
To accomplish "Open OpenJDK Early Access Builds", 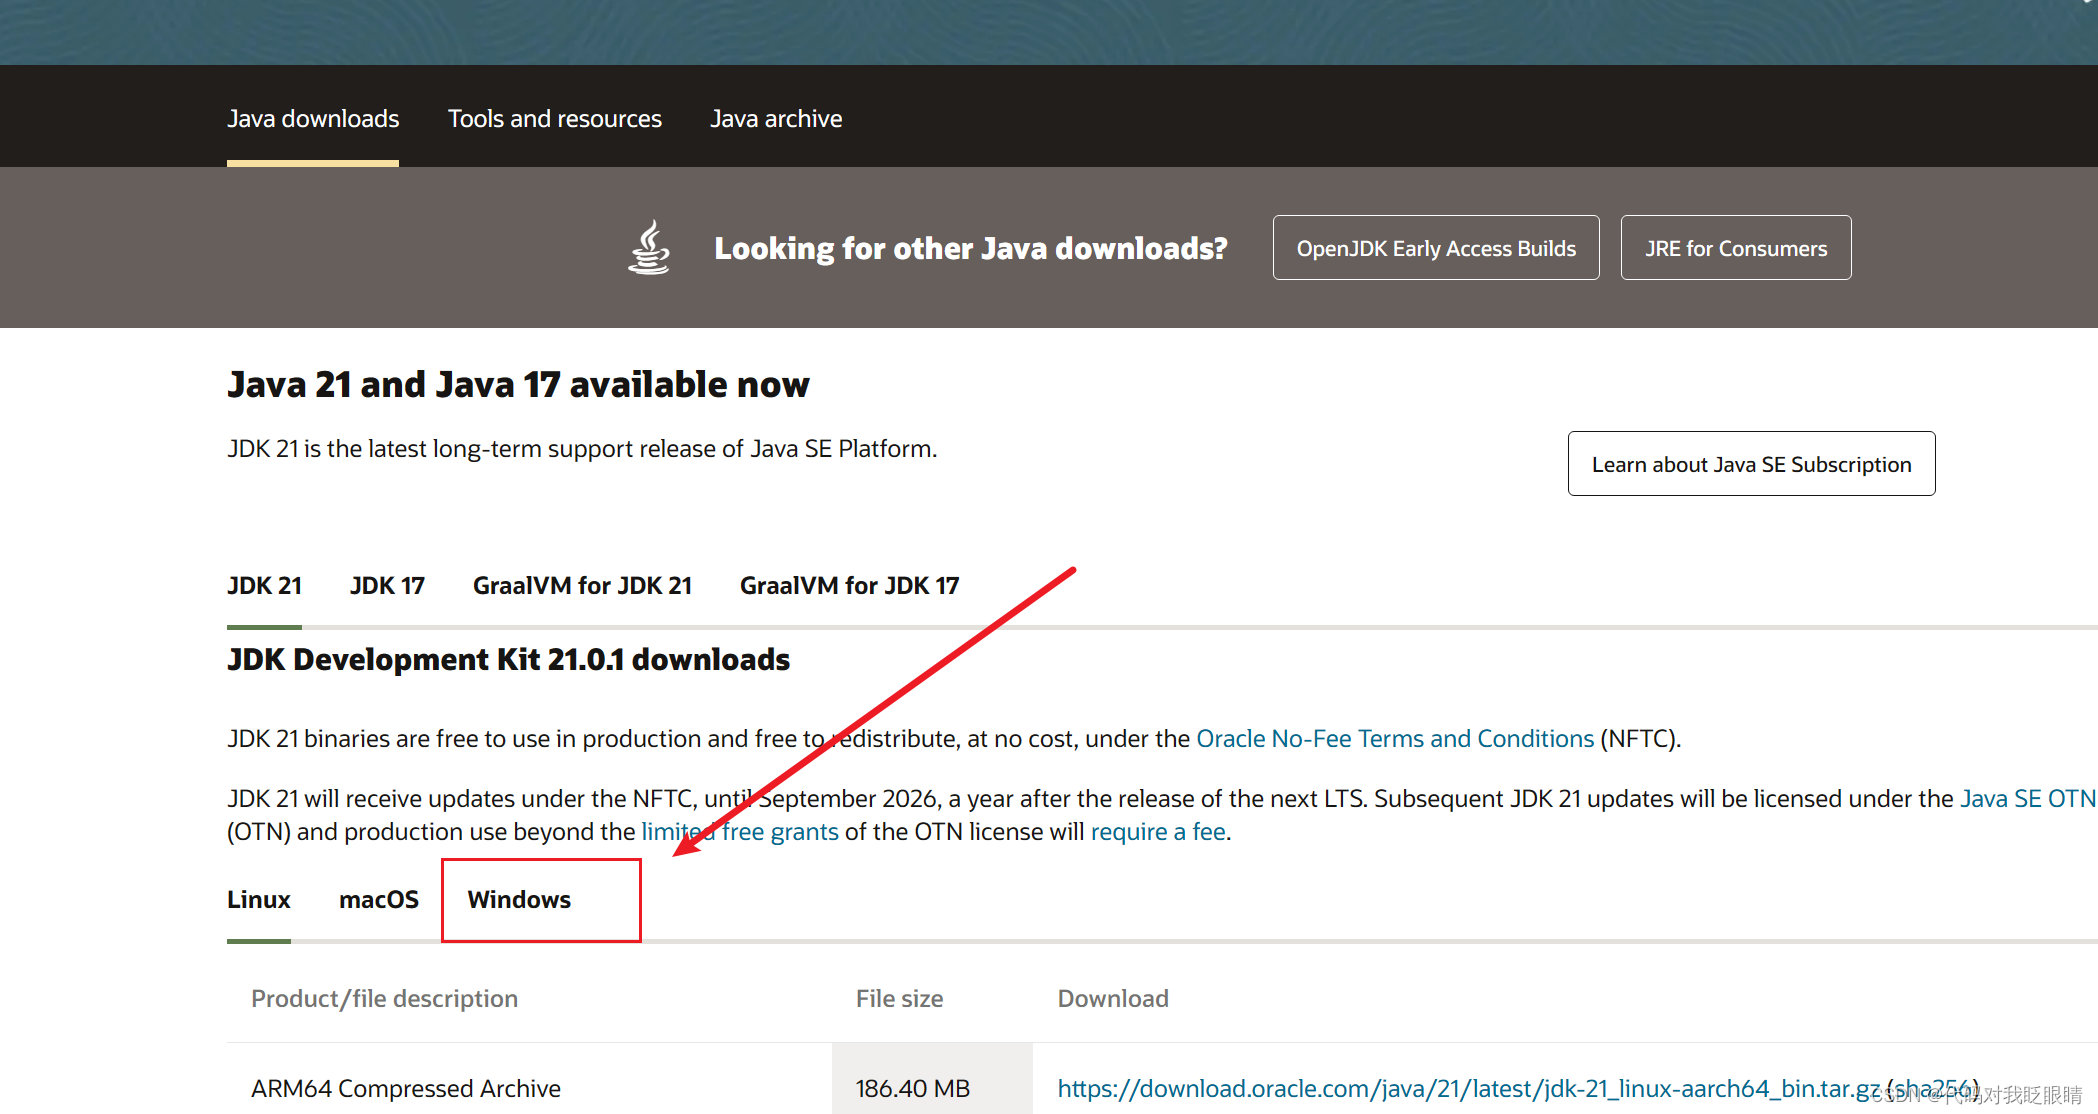I will (x=1436, y=247).
